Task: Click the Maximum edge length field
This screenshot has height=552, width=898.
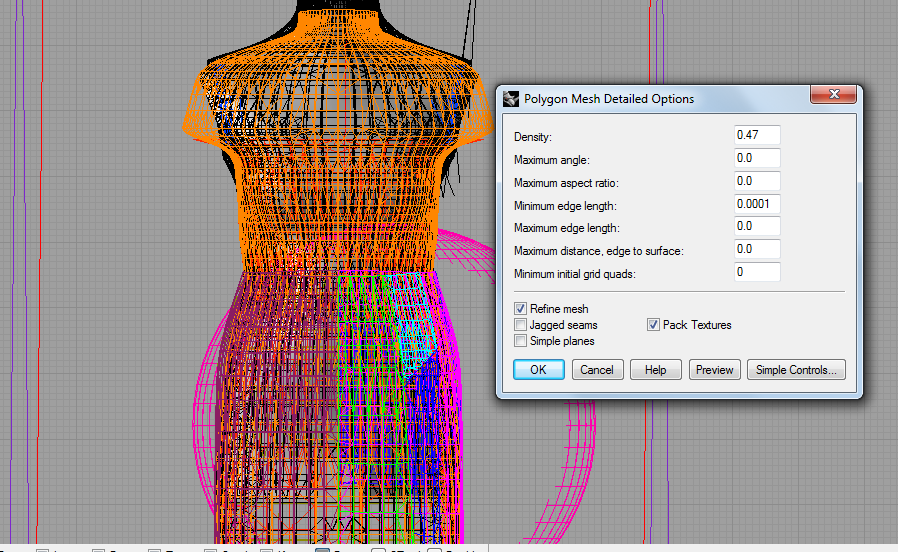Action: click(x=756, y=227)
